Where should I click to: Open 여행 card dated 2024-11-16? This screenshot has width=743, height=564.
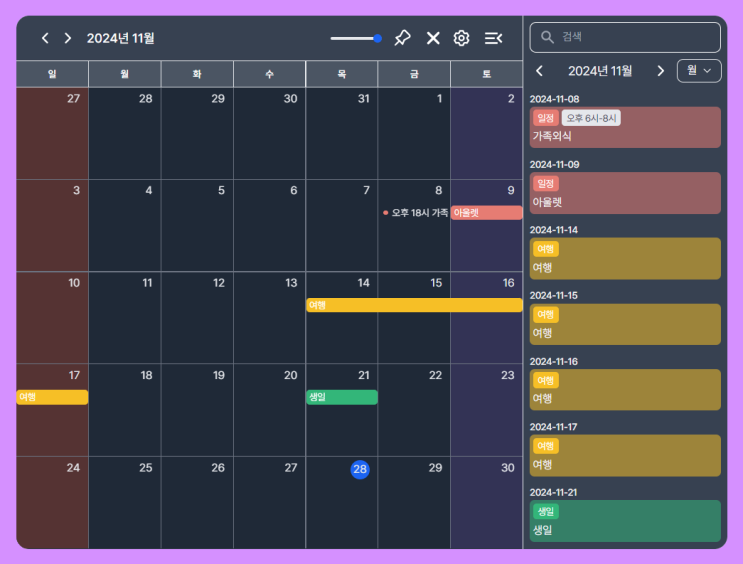pos(625,390)
